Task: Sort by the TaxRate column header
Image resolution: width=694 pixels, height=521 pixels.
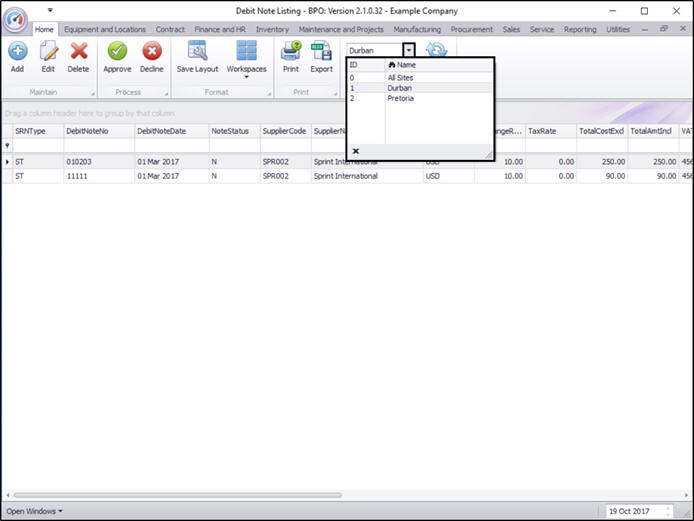Action: click(551, 131)
